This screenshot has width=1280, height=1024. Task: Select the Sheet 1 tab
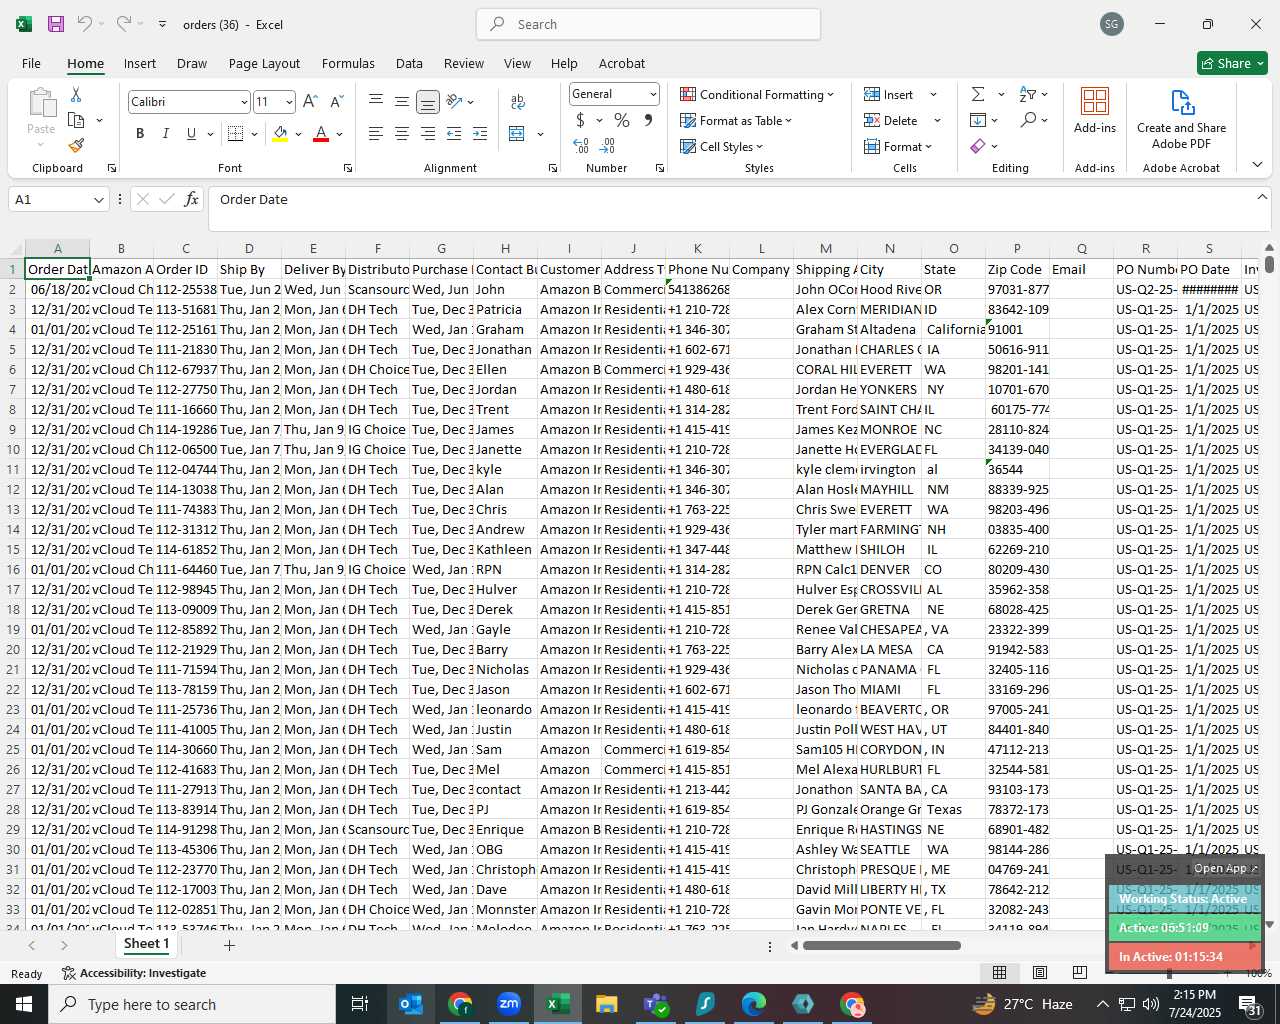click(146, 944)
